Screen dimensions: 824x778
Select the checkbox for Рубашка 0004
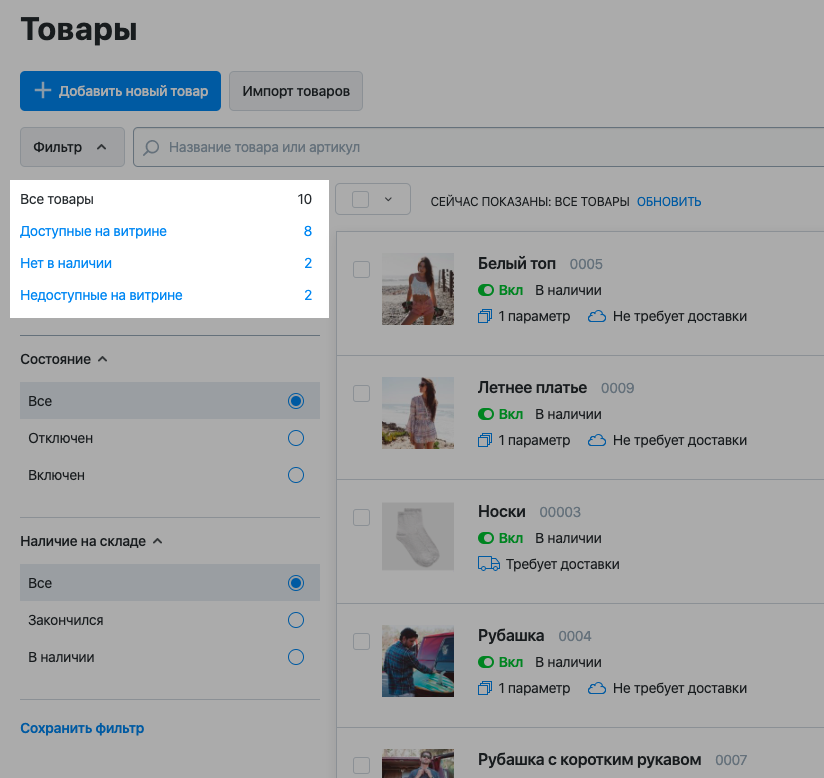click(x=362, y=641)
